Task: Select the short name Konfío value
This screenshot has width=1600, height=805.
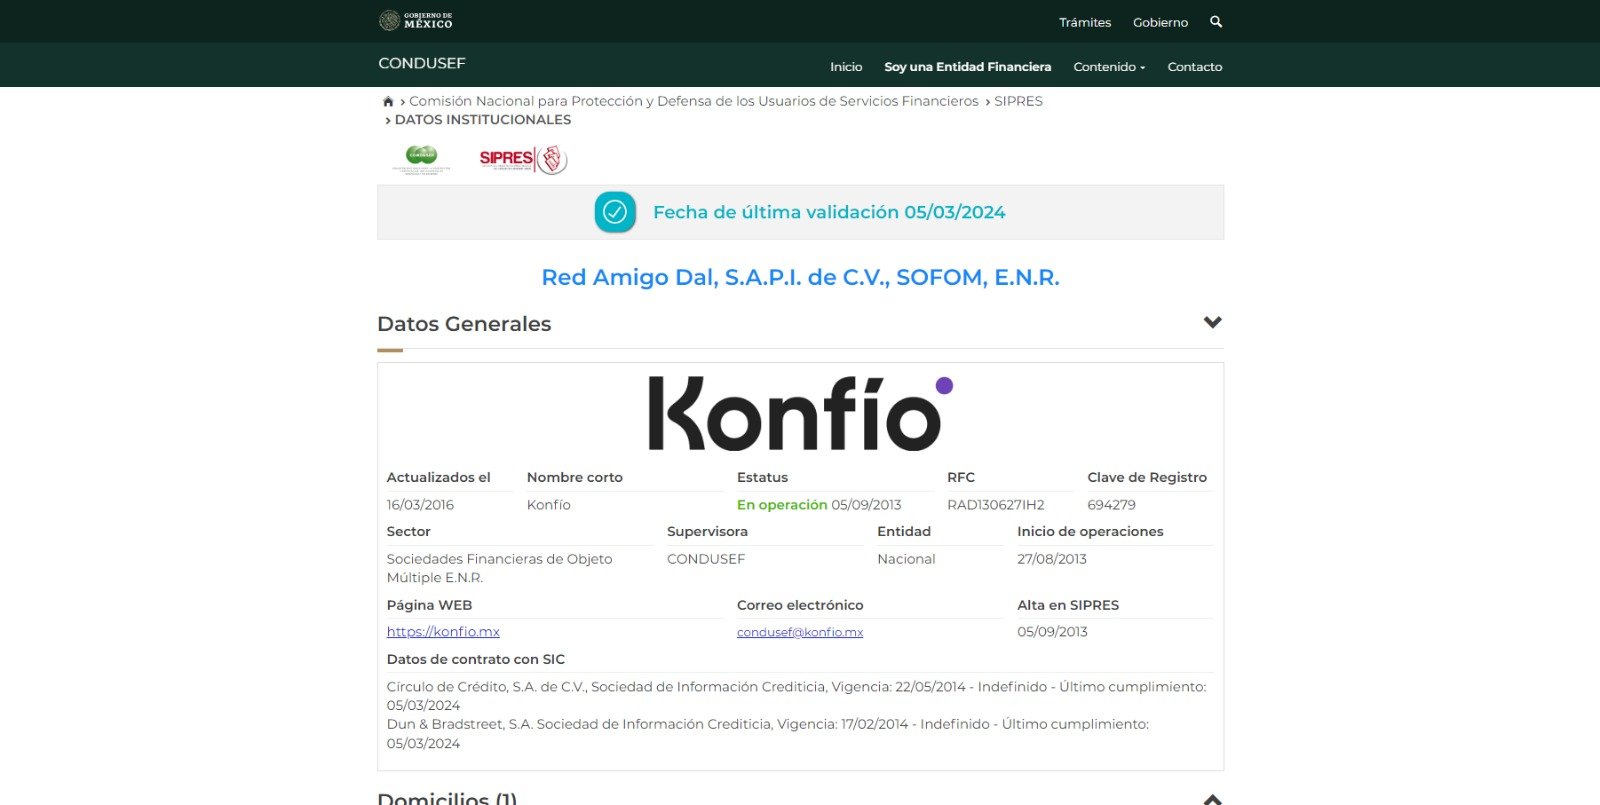Action: (x=549, y=505)
